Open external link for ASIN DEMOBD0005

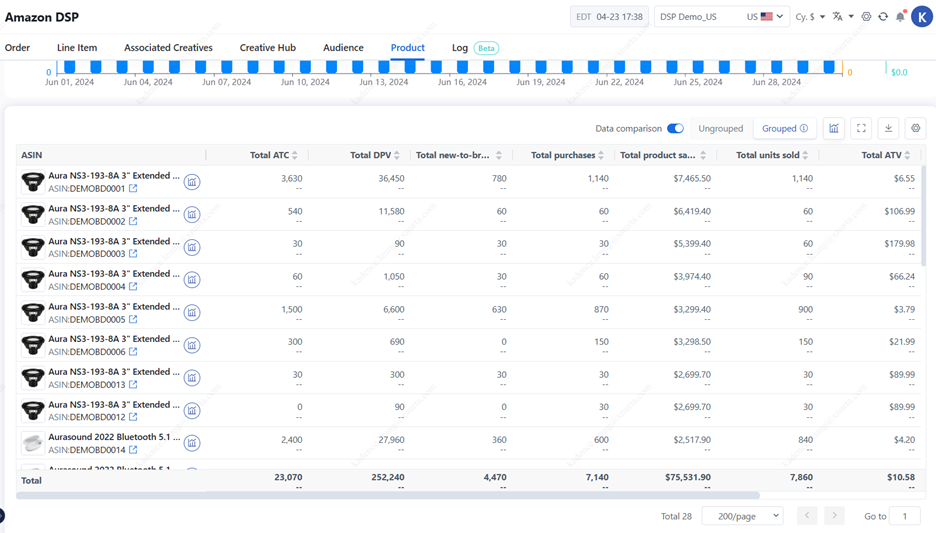[133, 320]
